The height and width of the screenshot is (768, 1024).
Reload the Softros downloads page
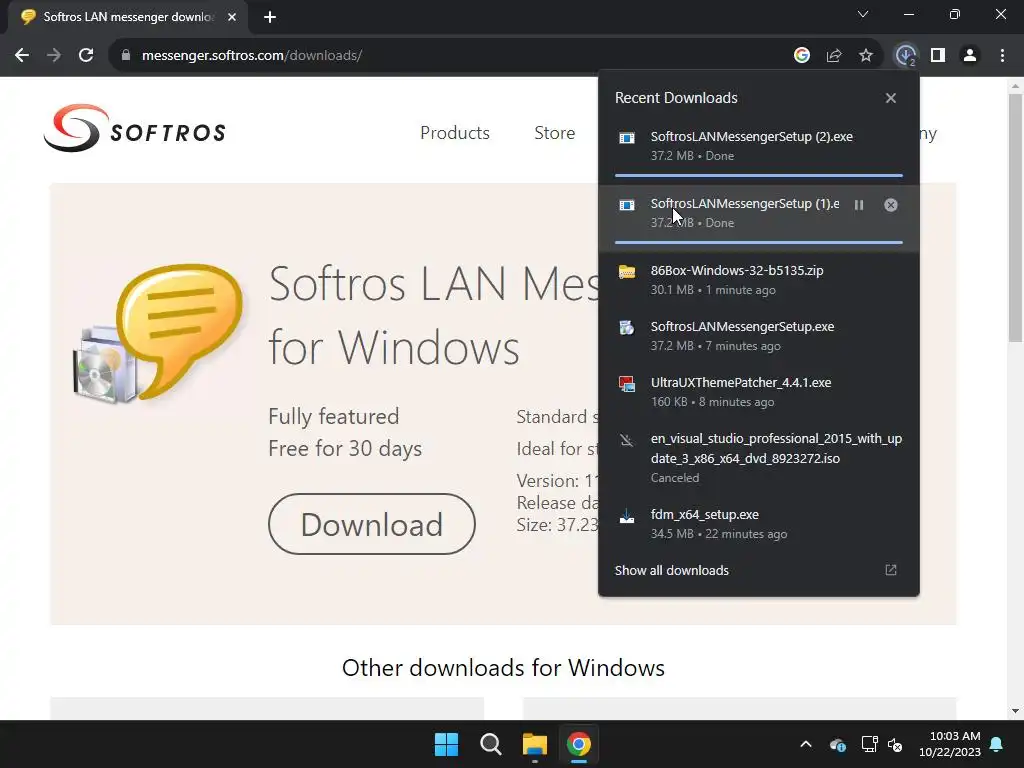(x=86, y=56)
